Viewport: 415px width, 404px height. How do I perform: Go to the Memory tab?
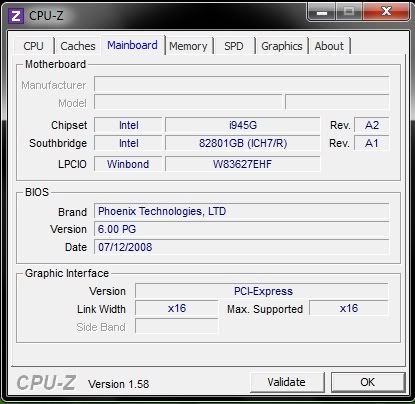point(188,46)
